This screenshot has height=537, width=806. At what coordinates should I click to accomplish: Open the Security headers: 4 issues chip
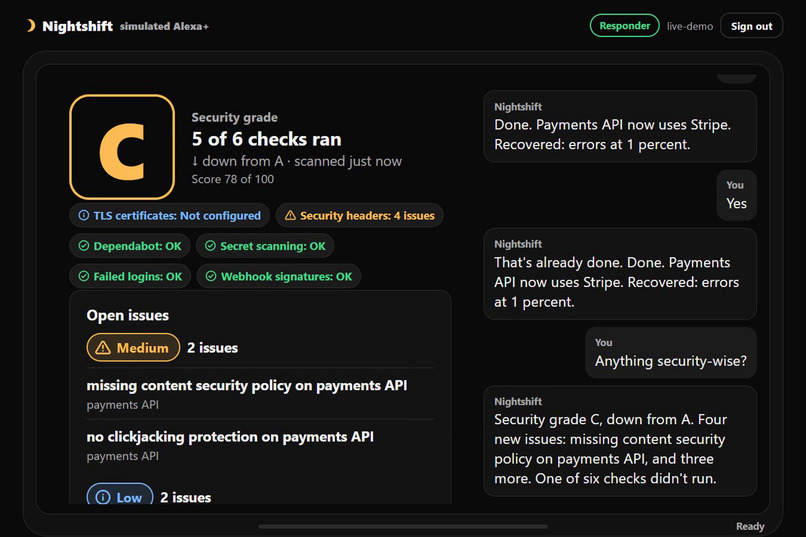click(359, 215)
